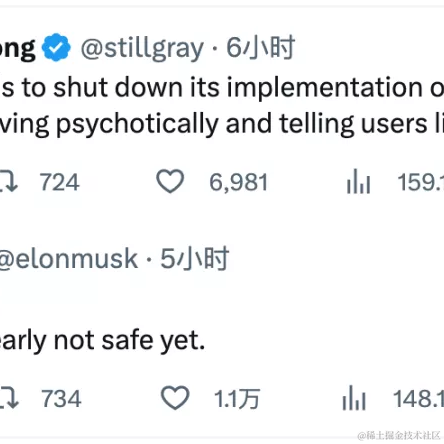Click the 6,981 like count
Image resolution: width=444 pixels, height=444 pixels.
tap(239, 182)
